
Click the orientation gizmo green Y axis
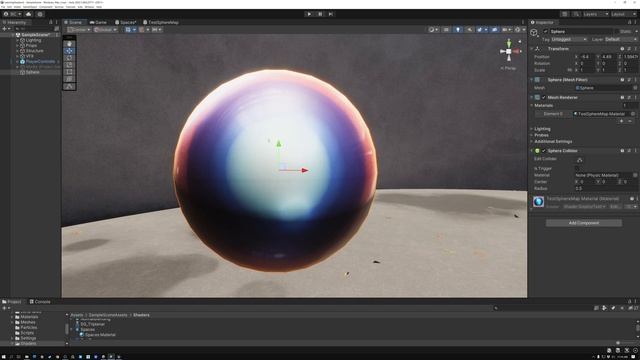pos(509,43)
